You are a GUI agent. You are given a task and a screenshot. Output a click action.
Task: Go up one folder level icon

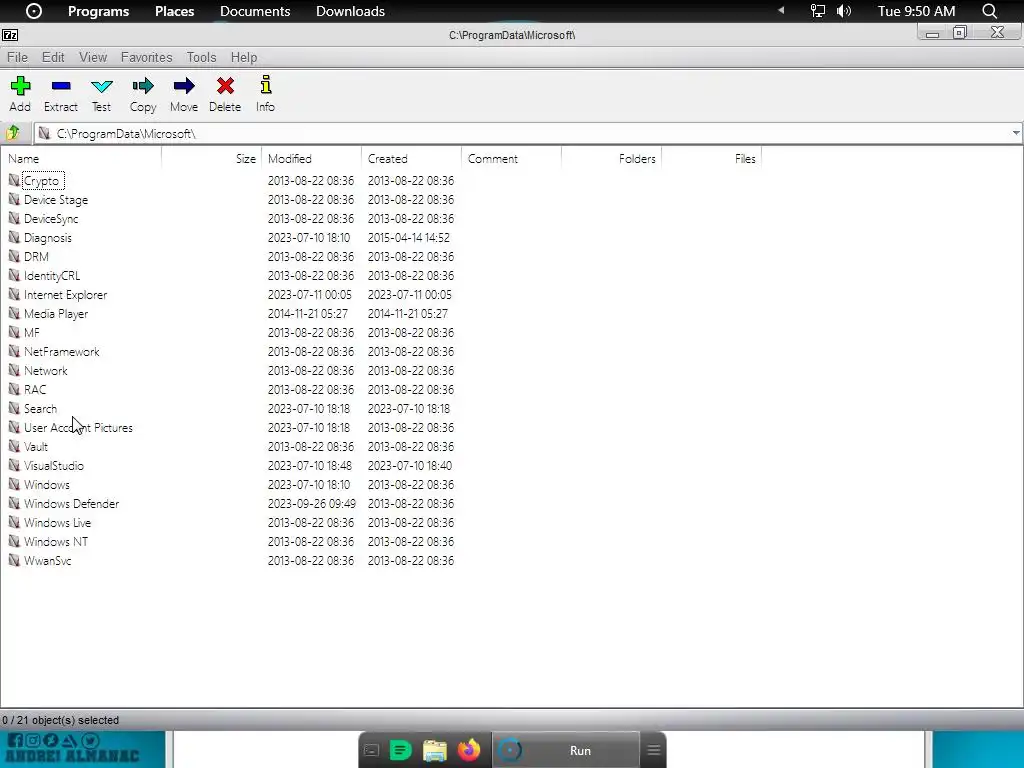12,133
